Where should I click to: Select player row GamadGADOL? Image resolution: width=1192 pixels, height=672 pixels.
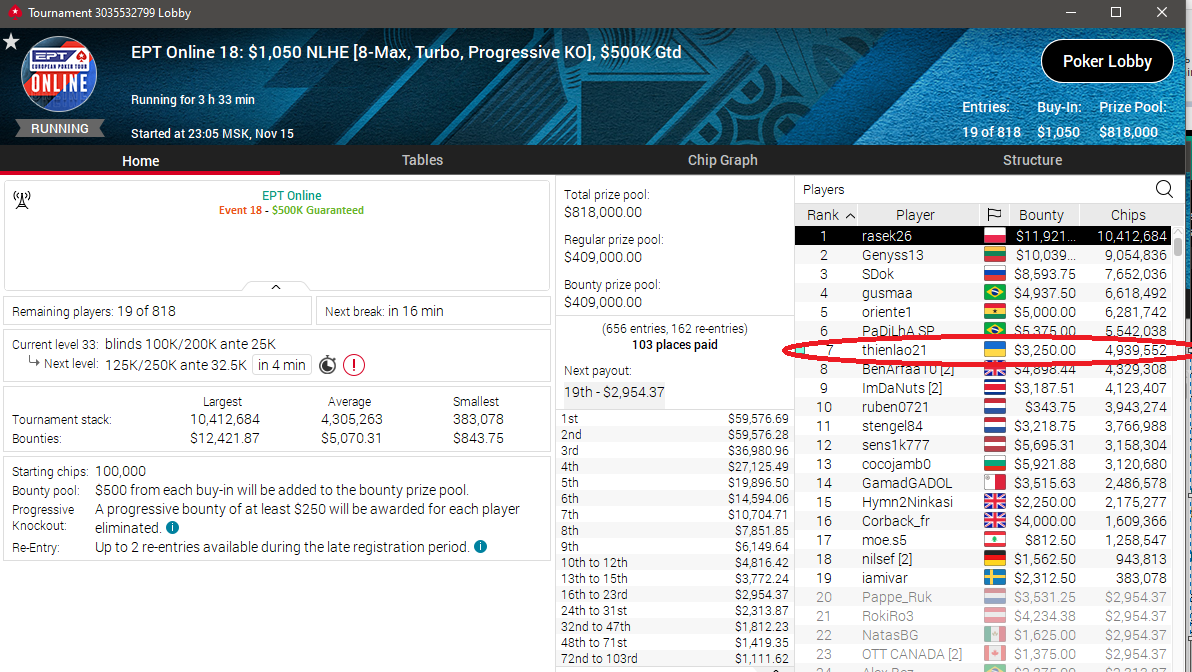click(x=983, y=483)
